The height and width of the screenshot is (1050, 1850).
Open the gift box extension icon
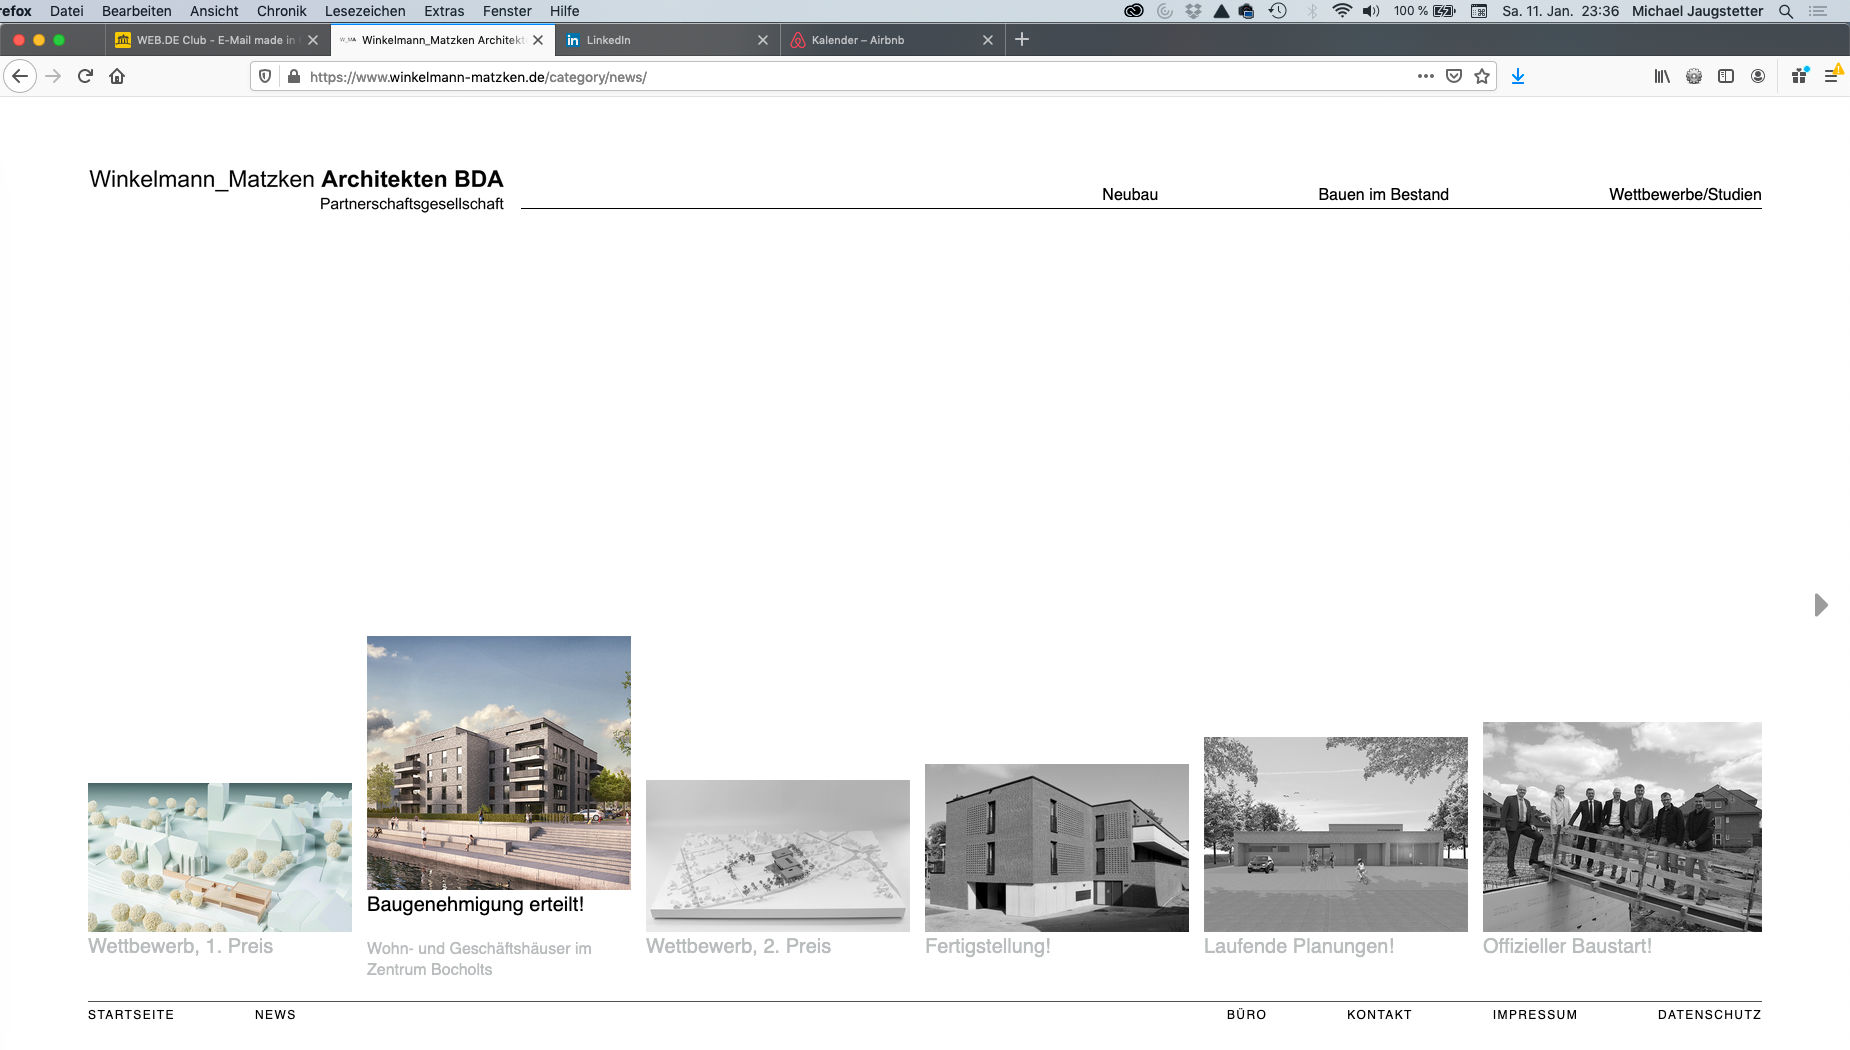point(1800,76)
